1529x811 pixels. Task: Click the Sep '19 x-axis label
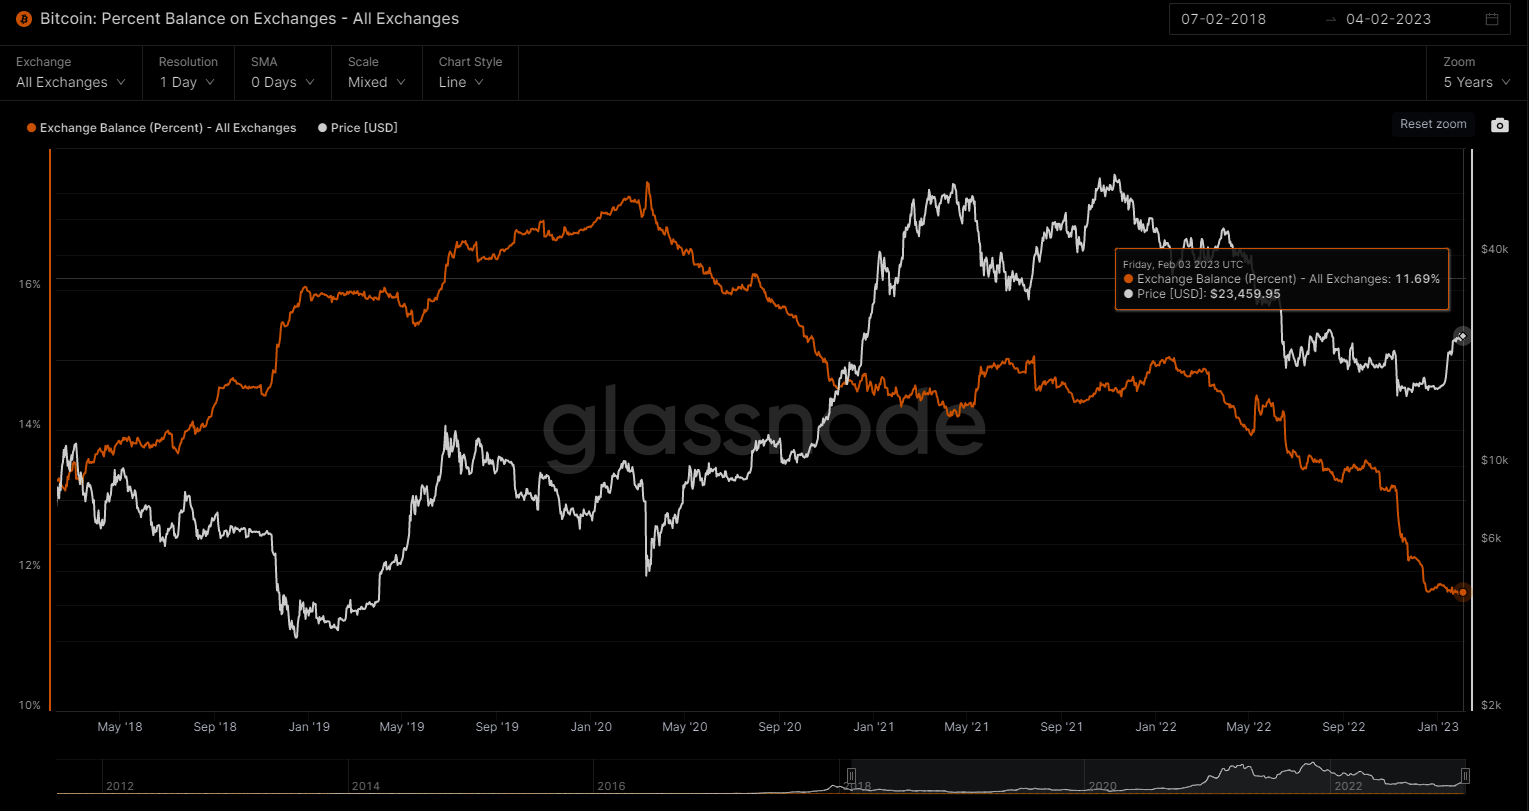coord(496,727)
